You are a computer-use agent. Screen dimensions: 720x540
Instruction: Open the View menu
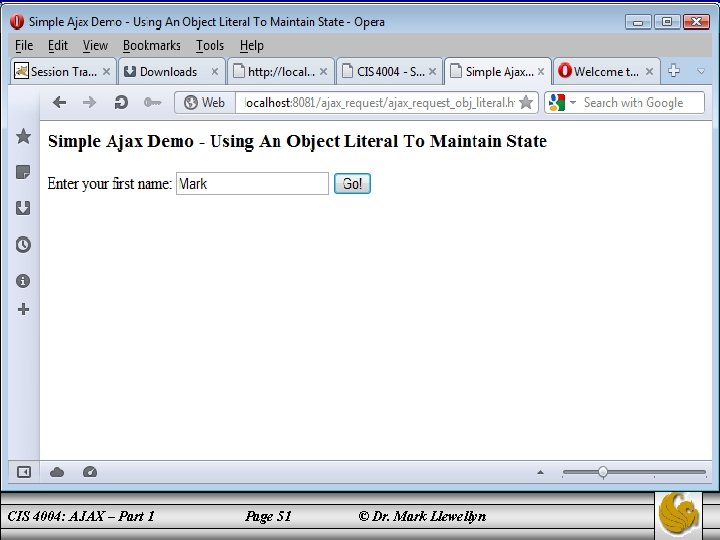click(x=95, y=45)
